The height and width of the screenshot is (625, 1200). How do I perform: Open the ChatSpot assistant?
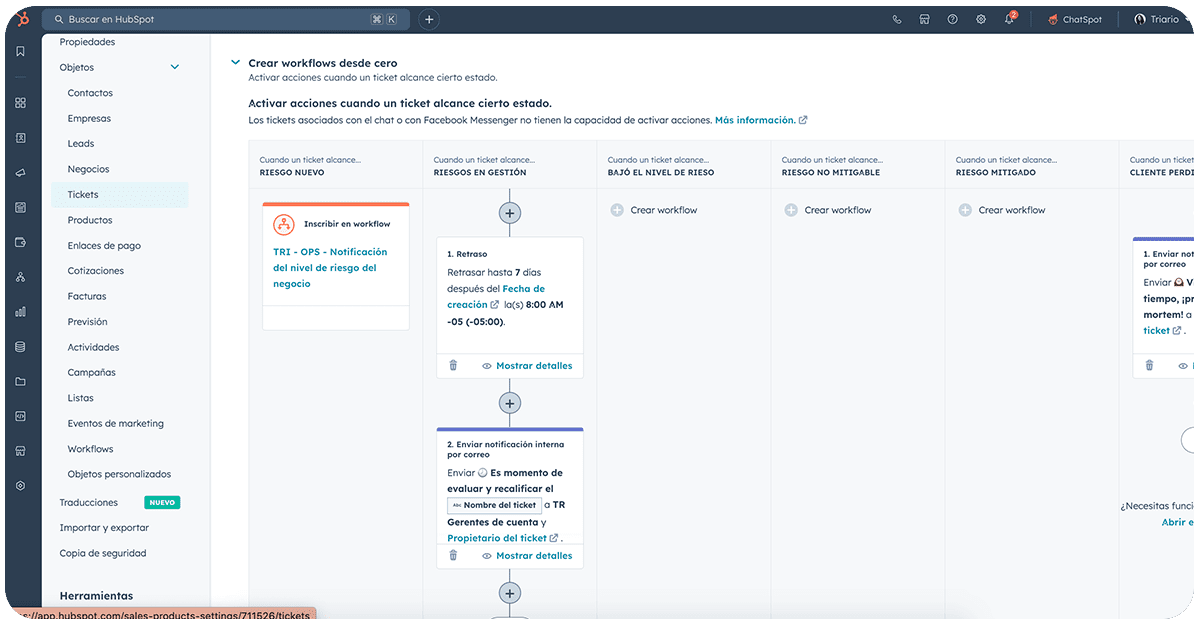click(1075, 19)
